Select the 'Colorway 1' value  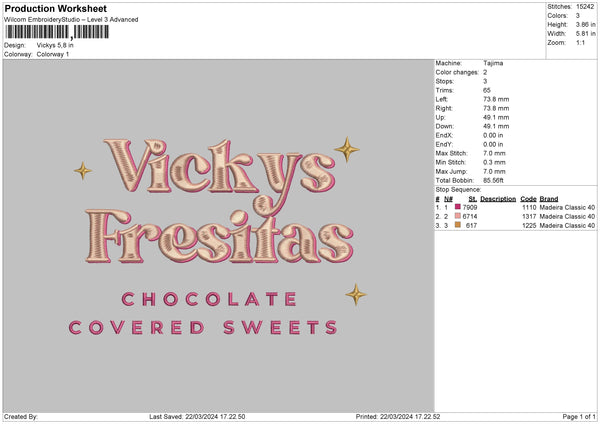(x=53, y=54)
